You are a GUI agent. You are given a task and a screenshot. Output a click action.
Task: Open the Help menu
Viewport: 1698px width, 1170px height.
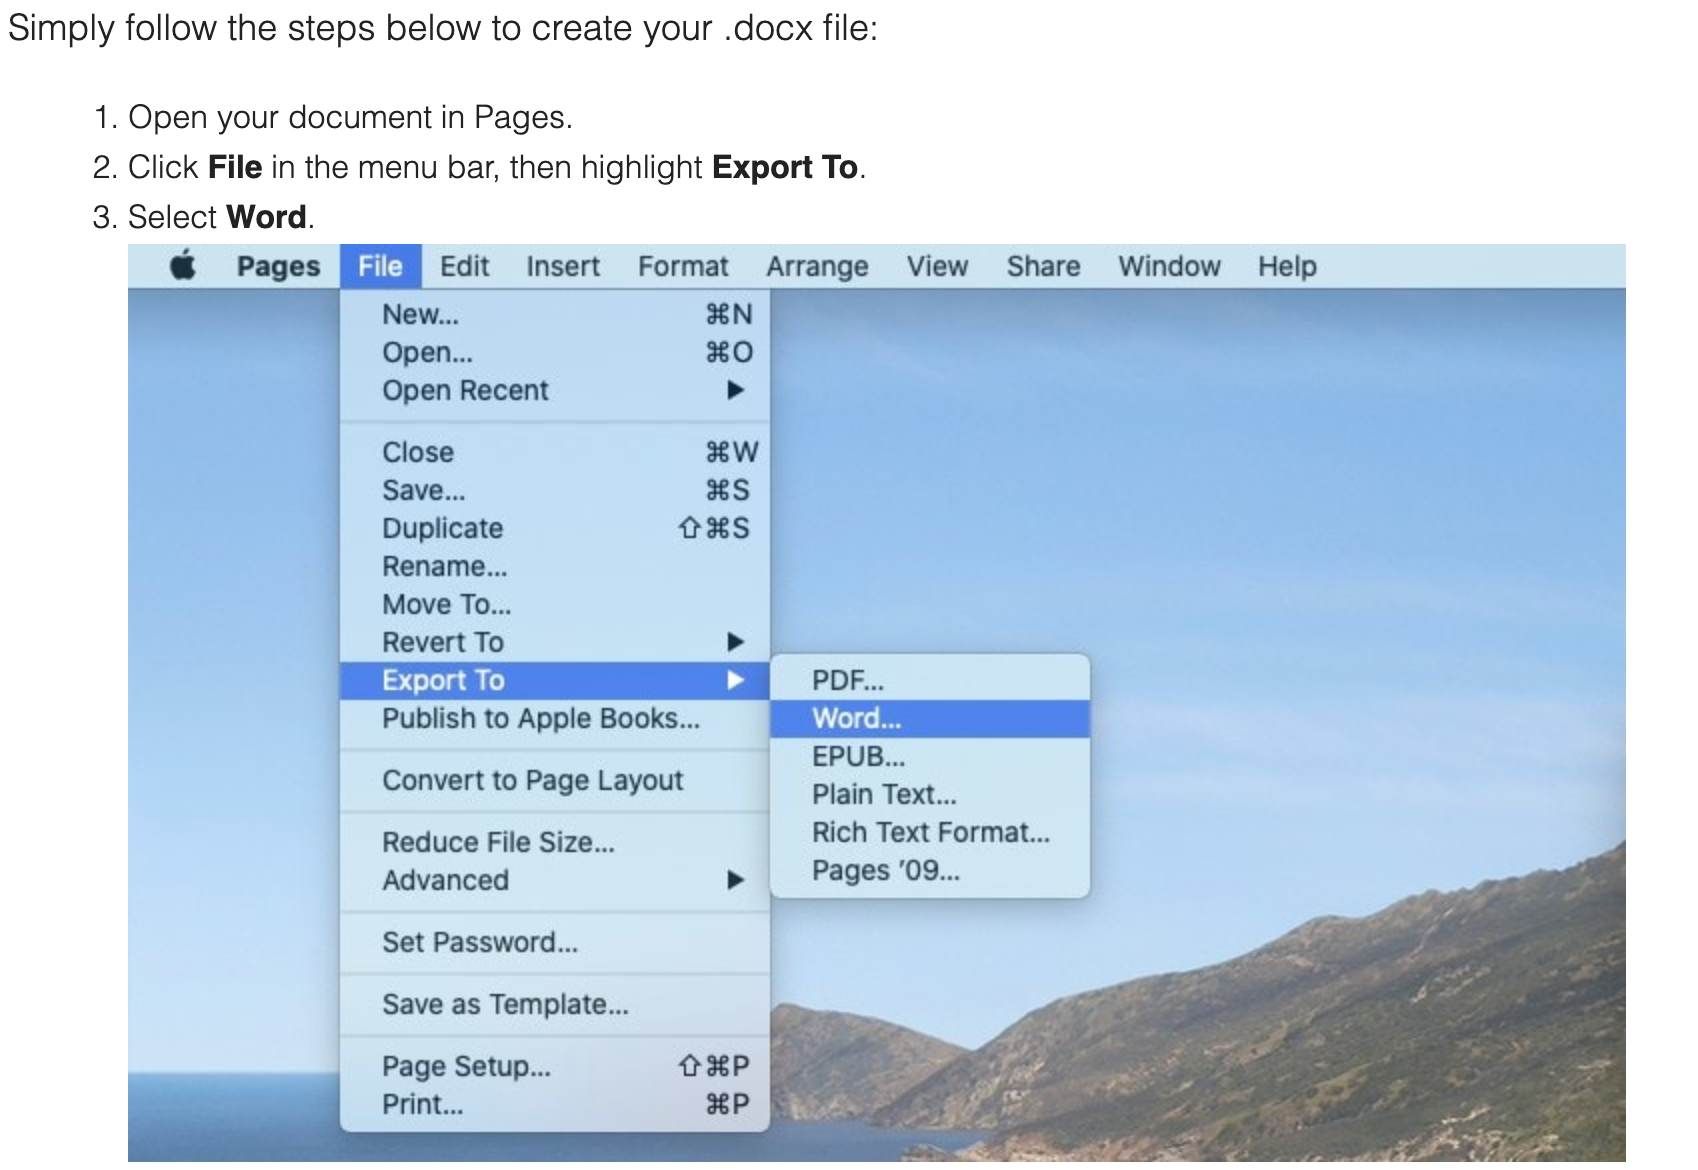[1287, 267]
